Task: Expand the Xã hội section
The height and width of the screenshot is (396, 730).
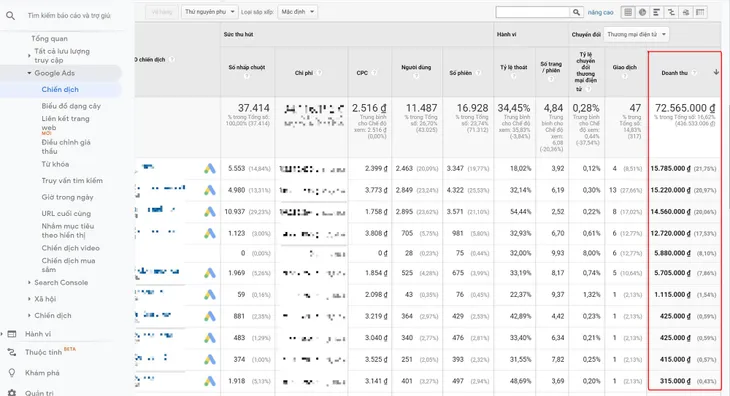Action: [x=29, y=299]
